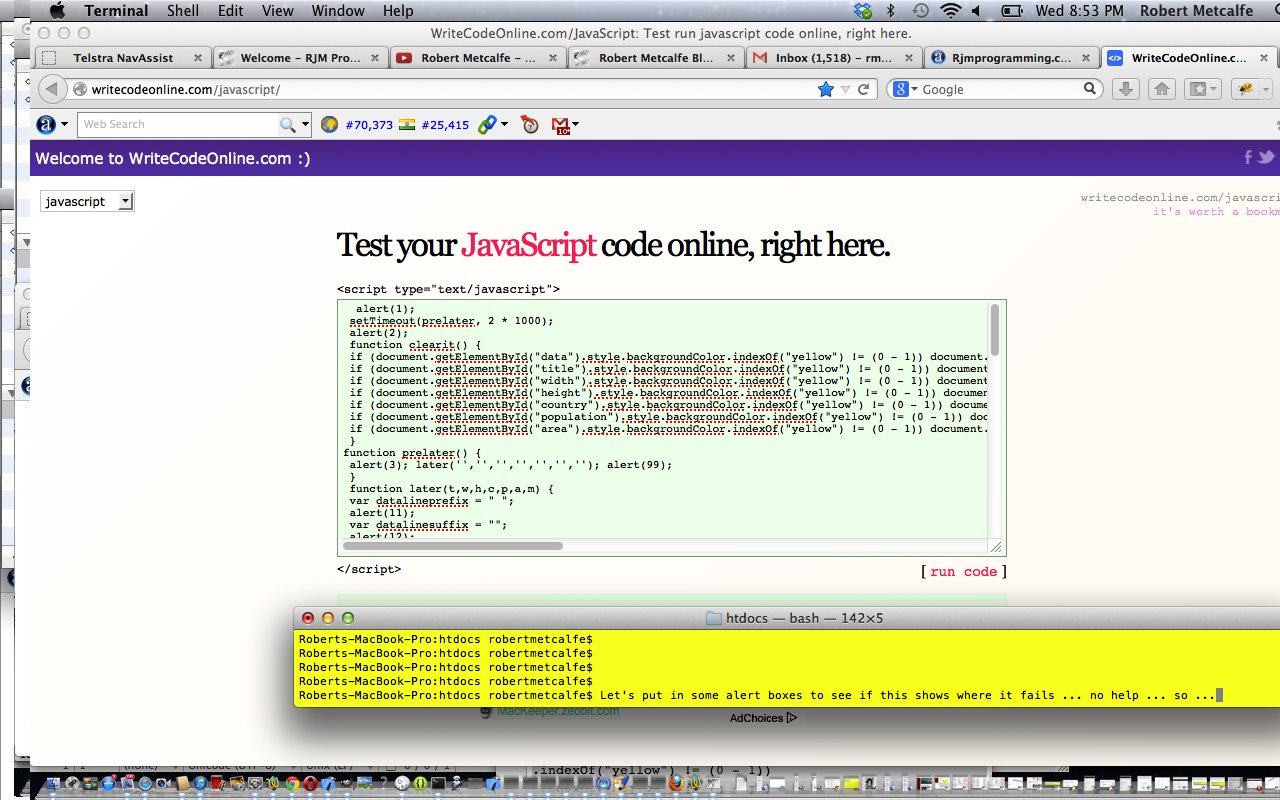The image size is (1280, 800).
Task: Click the site identity globe in address bar
Action: point(79,90)
